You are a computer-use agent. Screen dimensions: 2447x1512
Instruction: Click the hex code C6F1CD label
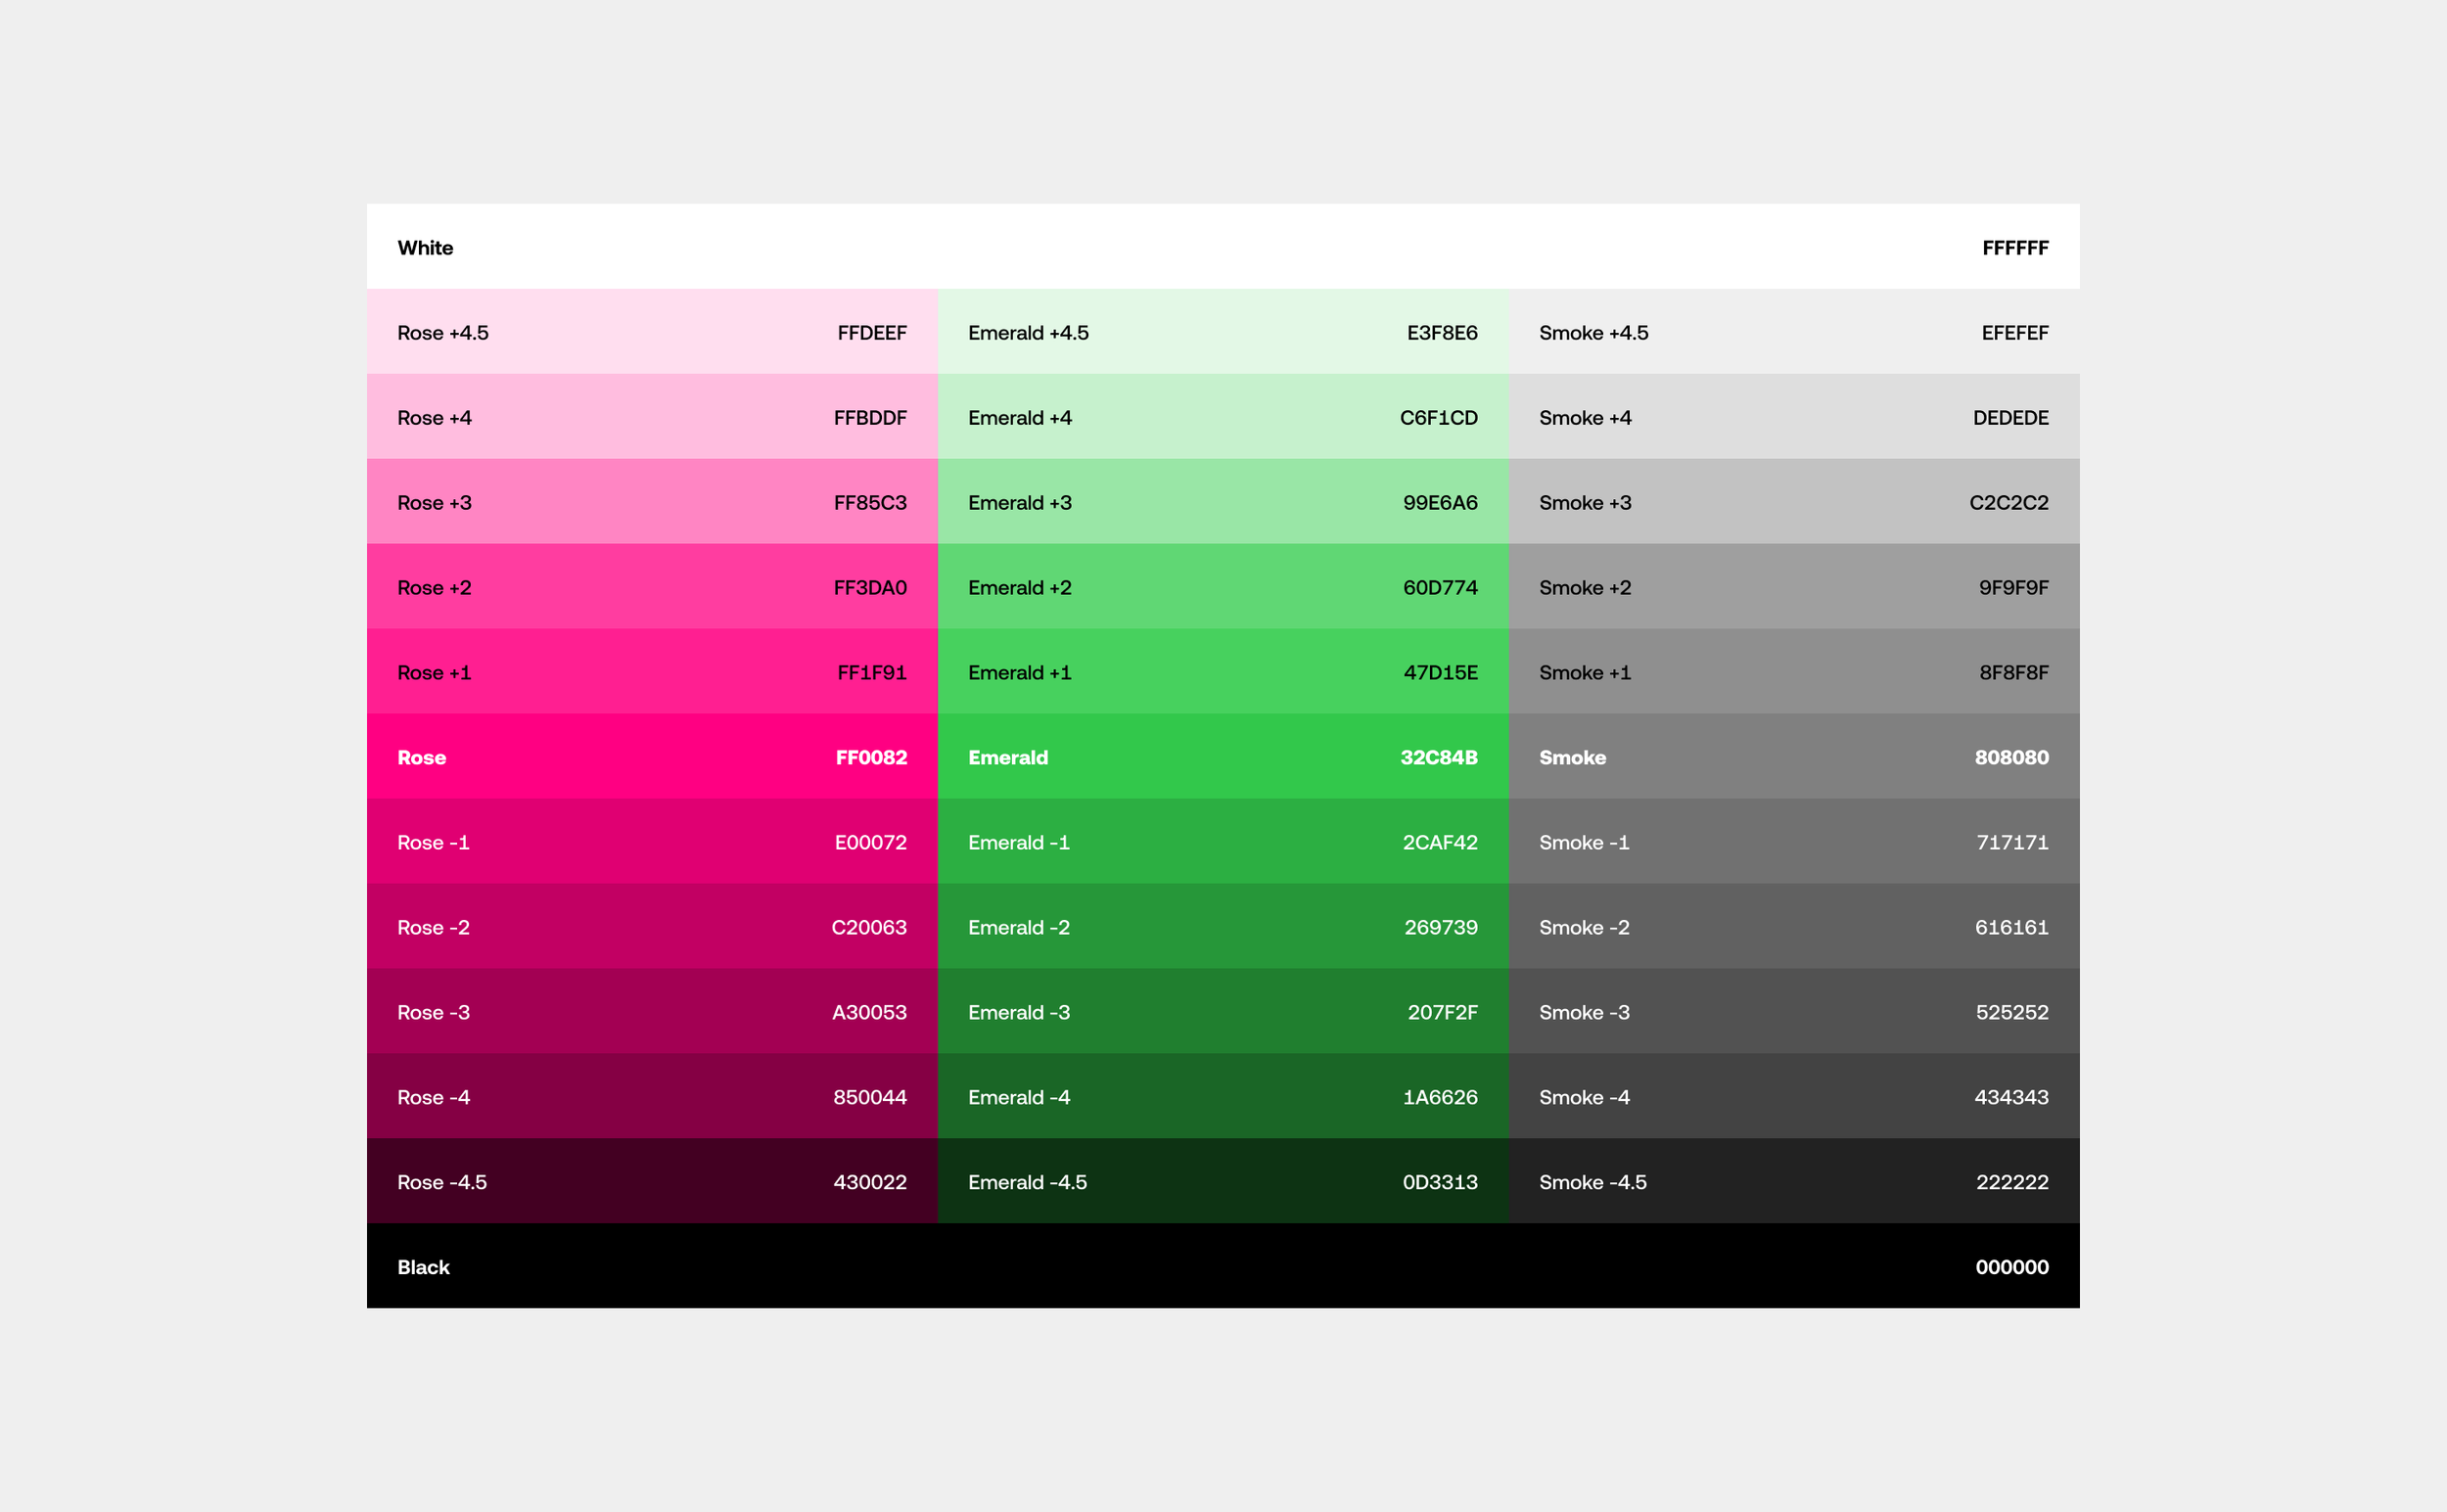click(x=1440, y=417)
